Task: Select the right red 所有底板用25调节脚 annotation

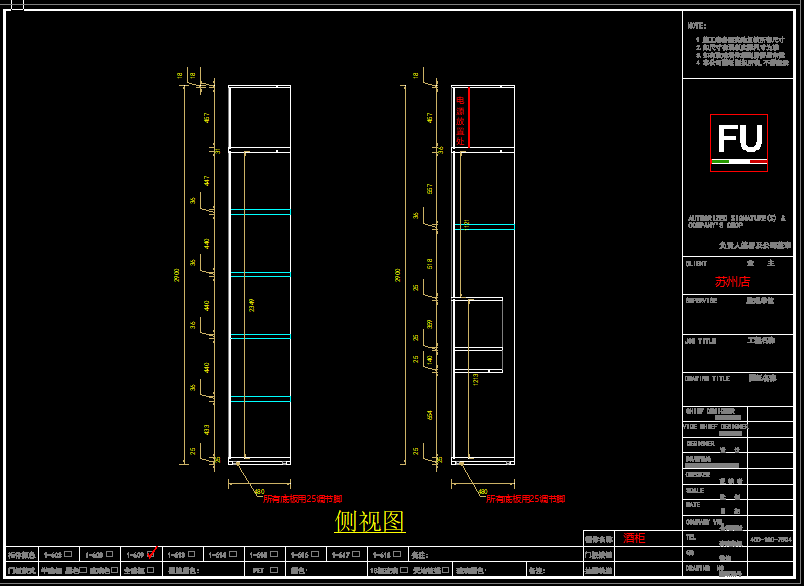Action: point(525,498)
